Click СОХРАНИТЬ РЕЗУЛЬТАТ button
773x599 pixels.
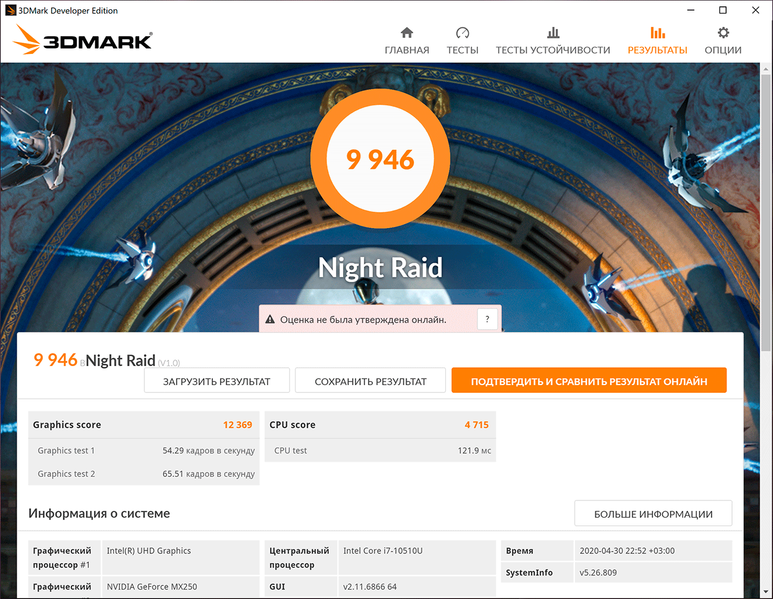pos(370,381)
